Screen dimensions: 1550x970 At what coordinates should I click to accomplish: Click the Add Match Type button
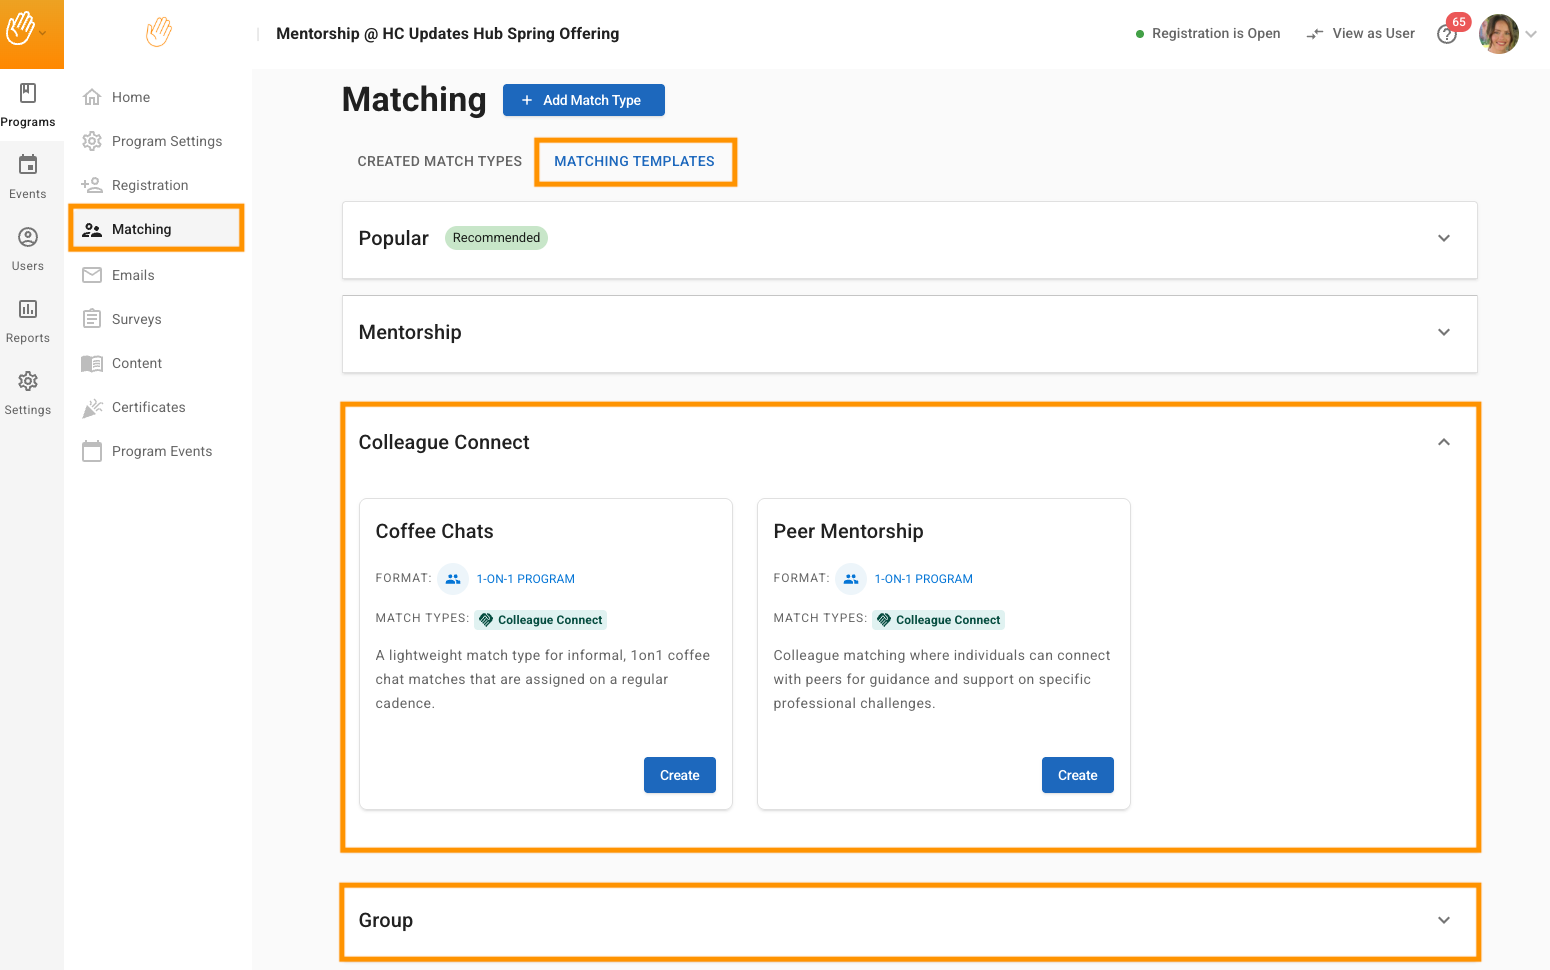coord(583,100)
